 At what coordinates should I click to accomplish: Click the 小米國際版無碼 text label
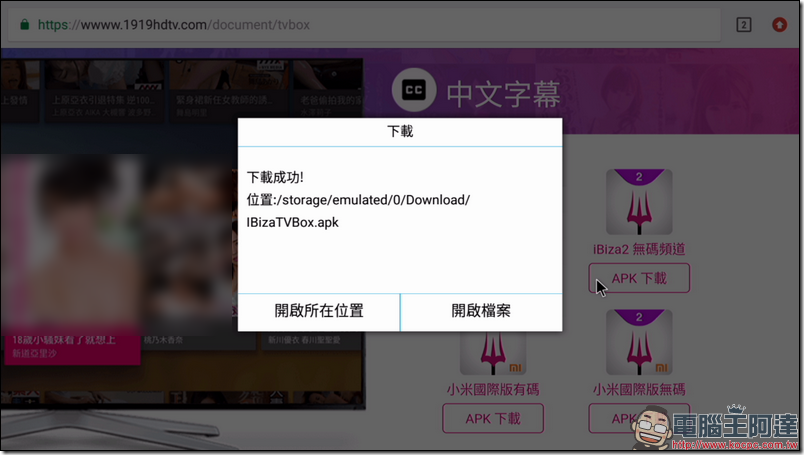[639, 389]
